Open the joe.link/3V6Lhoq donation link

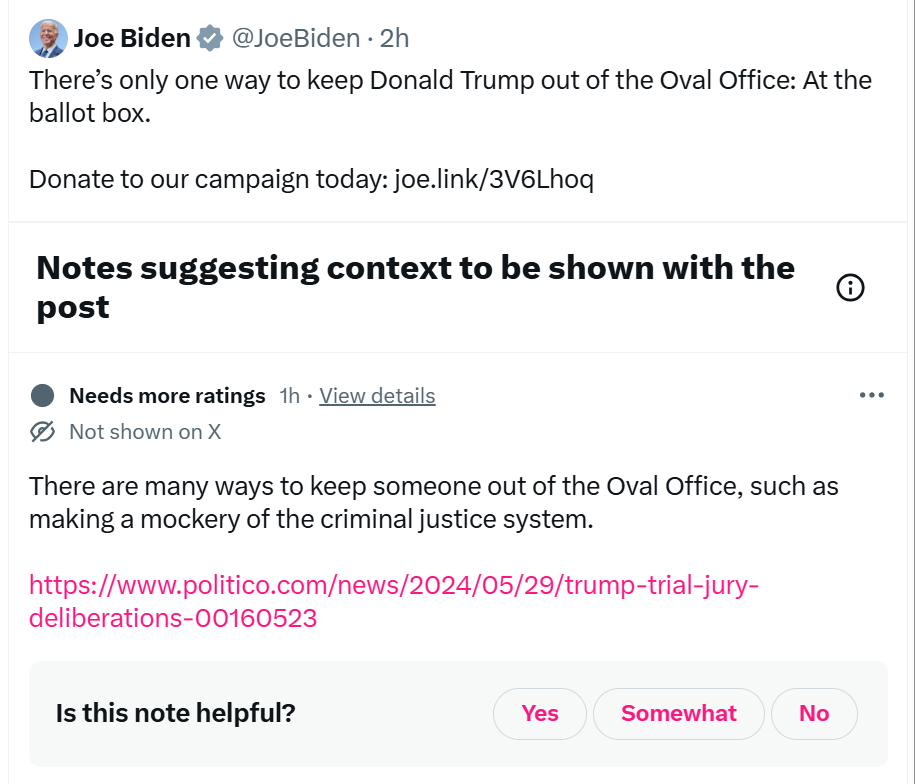493,180
